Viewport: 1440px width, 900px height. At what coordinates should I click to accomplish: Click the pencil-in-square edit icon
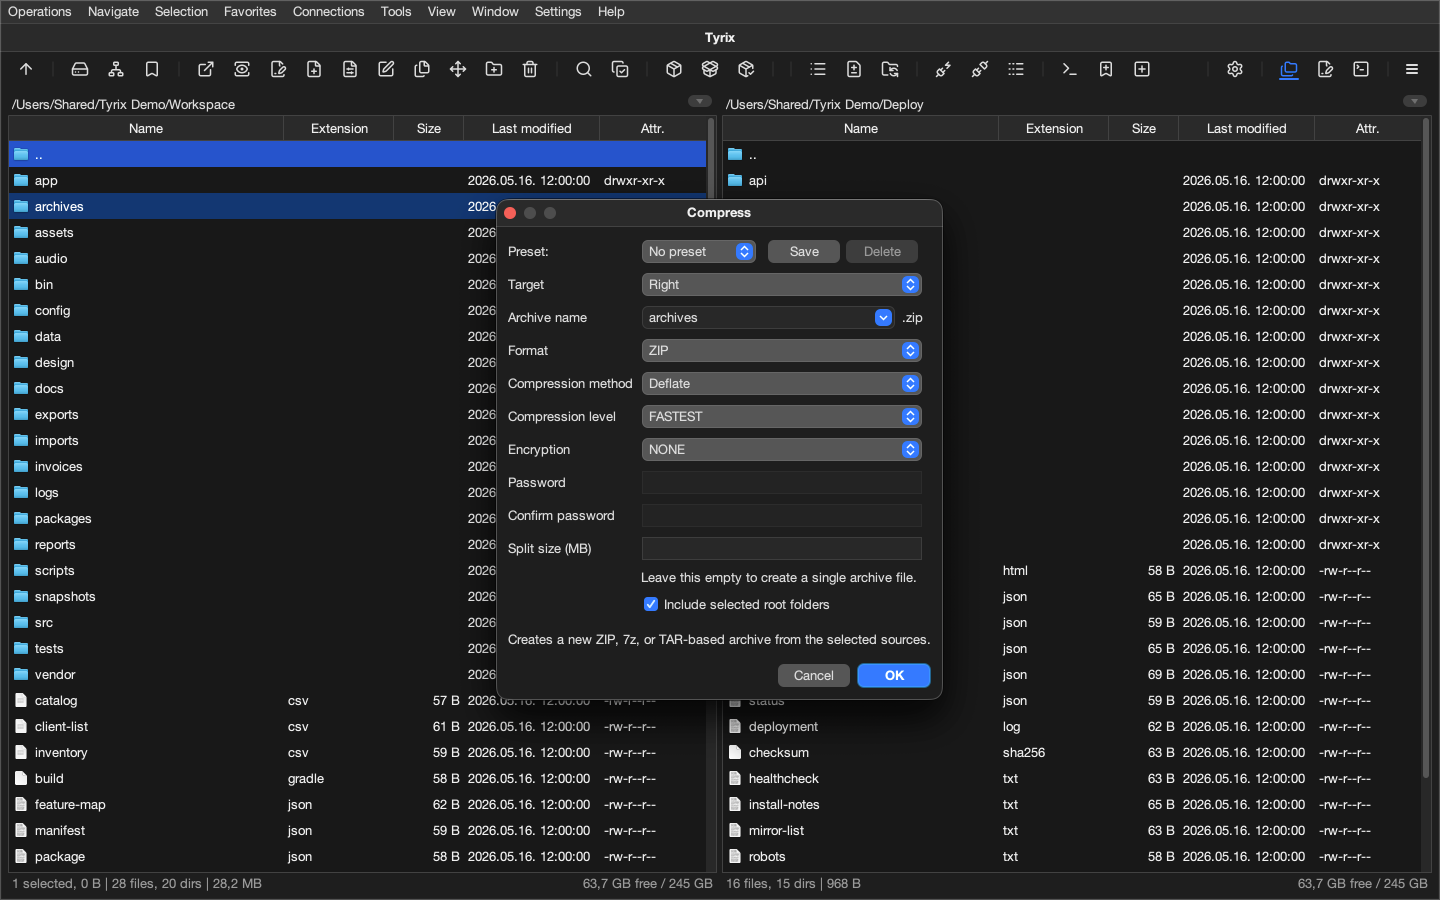386,69
